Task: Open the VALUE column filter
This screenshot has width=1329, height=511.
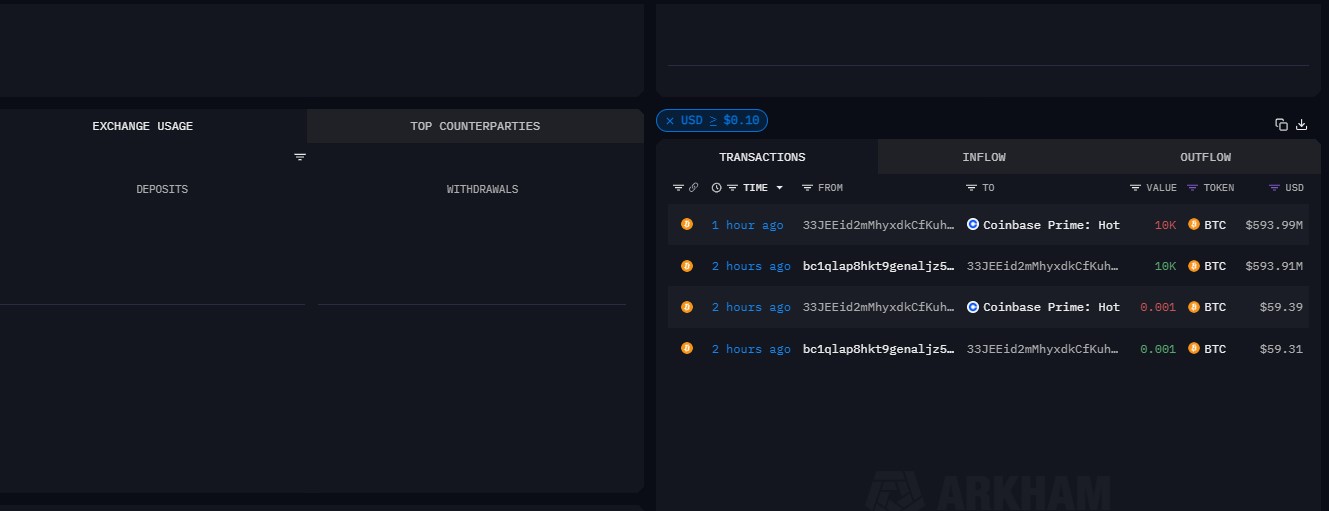Action: click(x=1135, y=187)
